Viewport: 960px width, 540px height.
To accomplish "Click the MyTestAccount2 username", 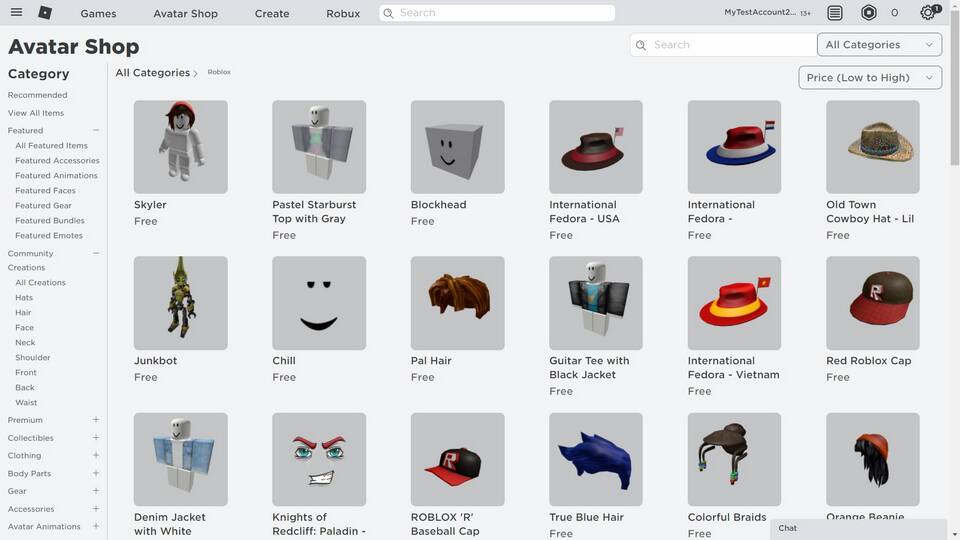I will tap(760, 12).
